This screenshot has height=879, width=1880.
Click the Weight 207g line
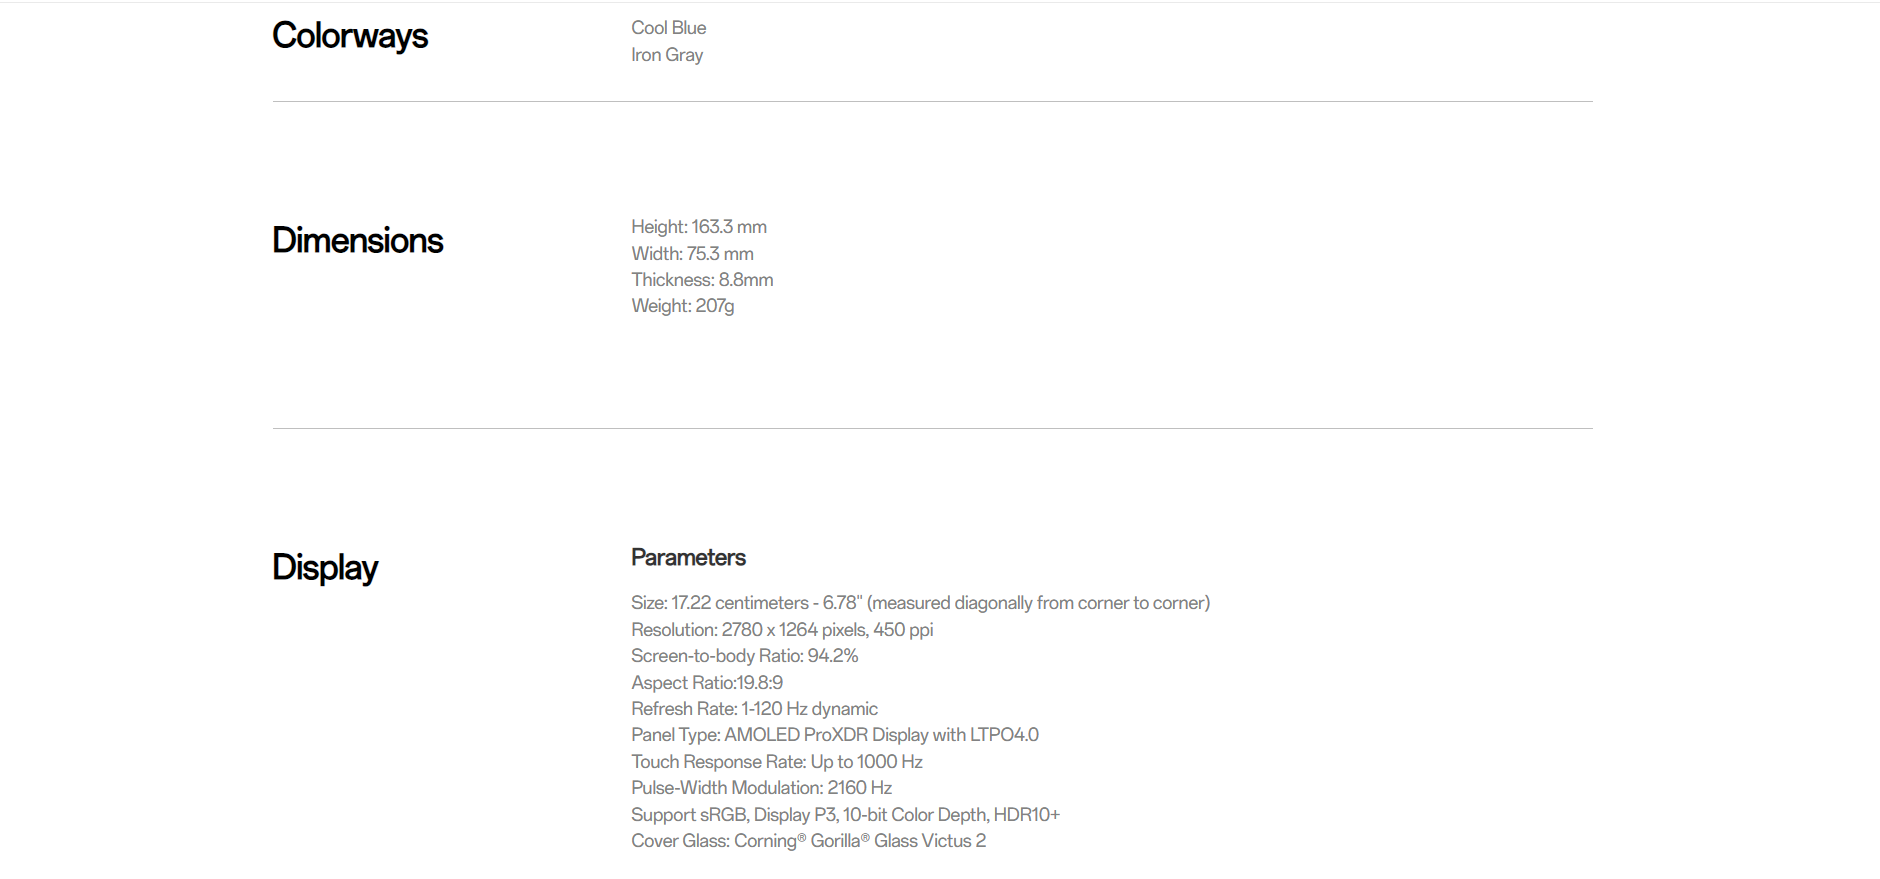click(683, 306)
